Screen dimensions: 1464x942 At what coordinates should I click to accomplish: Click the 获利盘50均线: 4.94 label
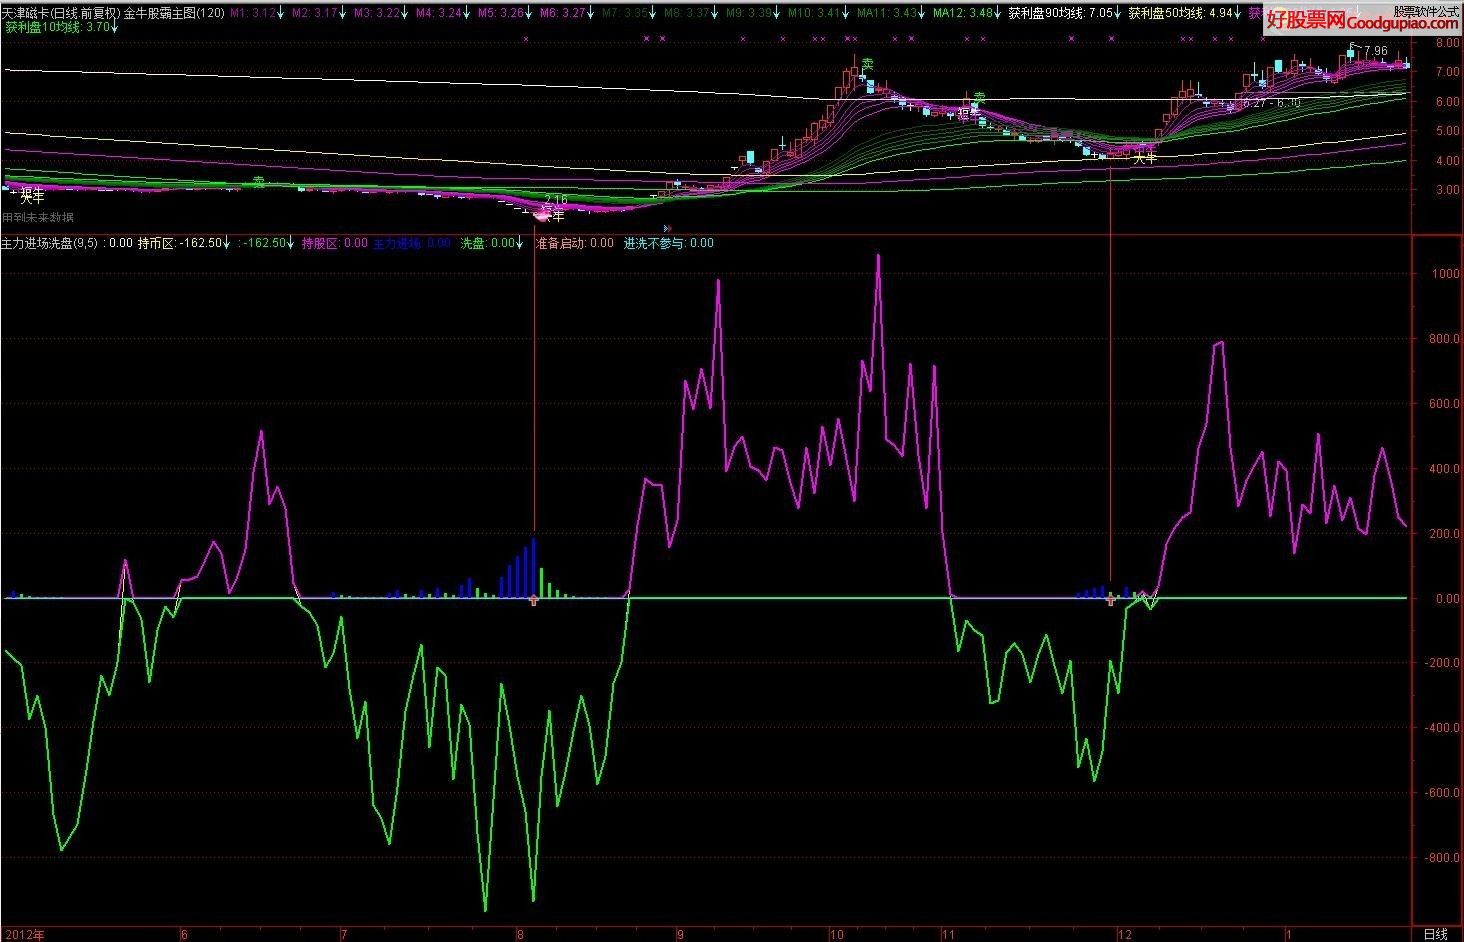[1181, 13]
